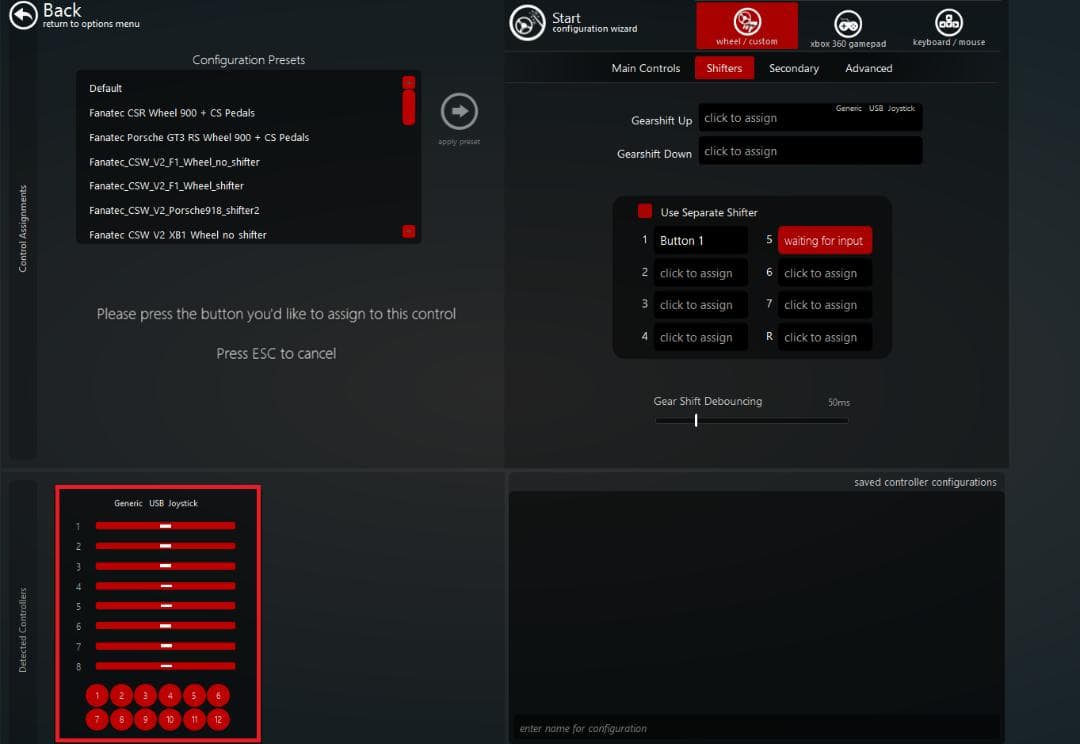Select the wheel / custom controller icon
Image resolution: width=1080 pixels, height=744 pixels.
click(746, 24)
